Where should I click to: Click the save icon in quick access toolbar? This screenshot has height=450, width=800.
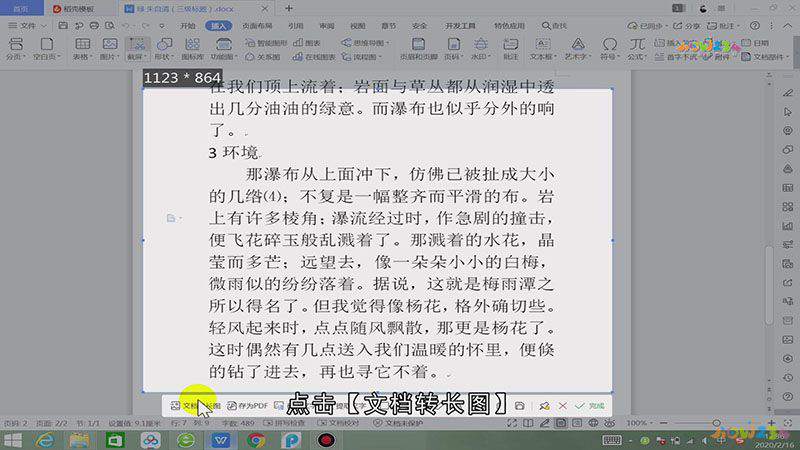(x=63, y=26)
